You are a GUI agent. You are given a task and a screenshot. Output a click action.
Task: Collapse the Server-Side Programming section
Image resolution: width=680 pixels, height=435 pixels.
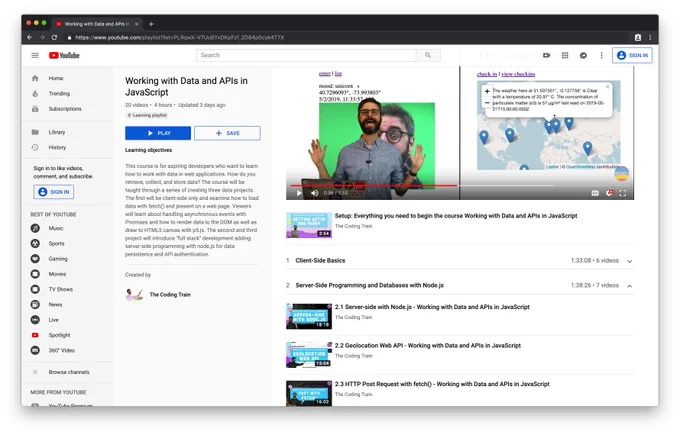[629, 286]
